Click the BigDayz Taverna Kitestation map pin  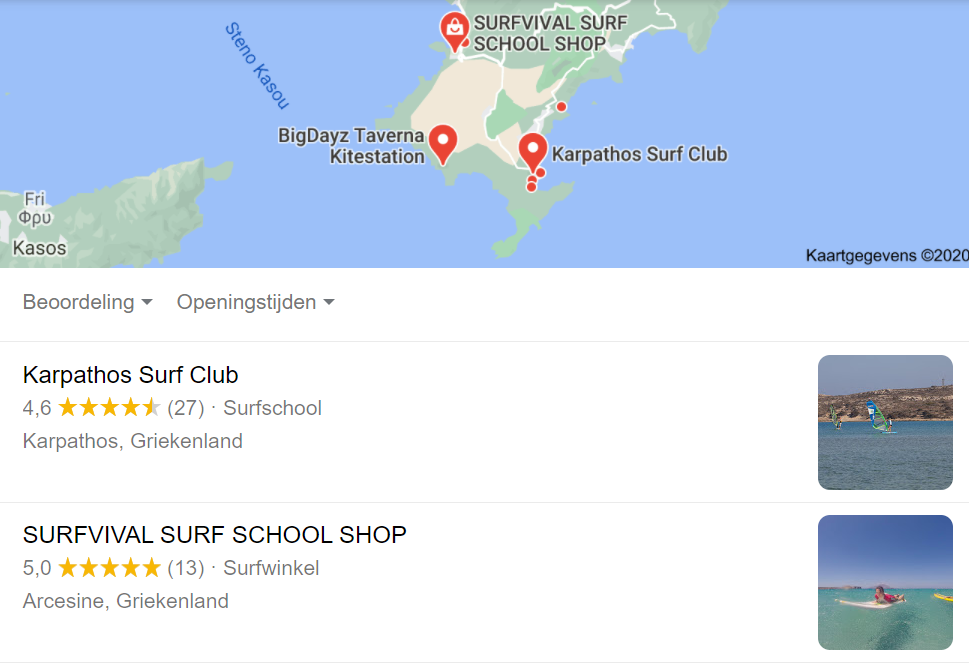coord(442,143)
